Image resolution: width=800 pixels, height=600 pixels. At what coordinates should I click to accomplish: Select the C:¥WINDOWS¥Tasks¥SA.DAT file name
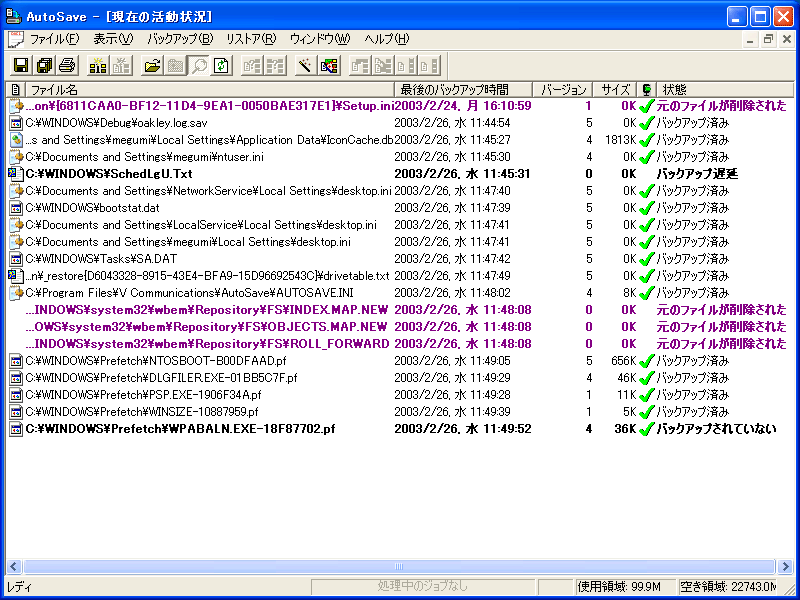click(101, 259)
